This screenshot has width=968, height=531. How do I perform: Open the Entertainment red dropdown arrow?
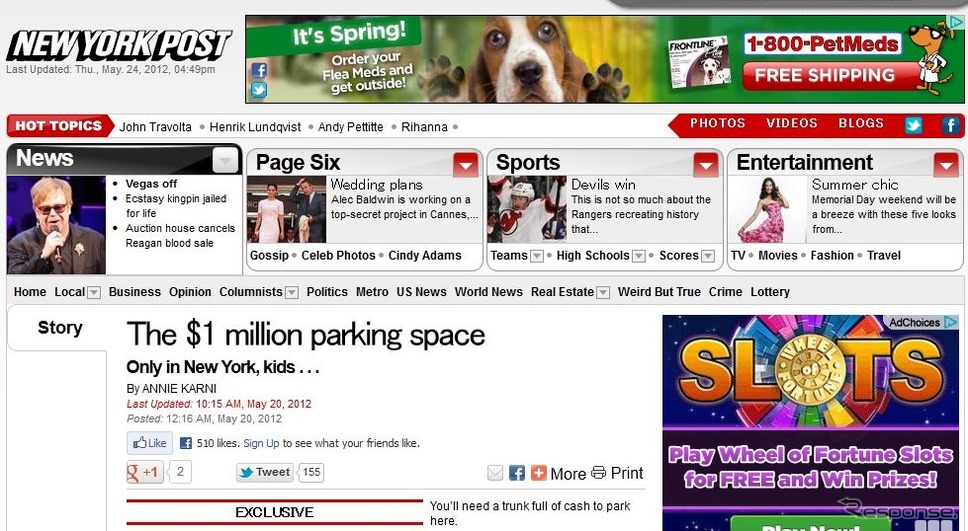(x=946, y=164)
